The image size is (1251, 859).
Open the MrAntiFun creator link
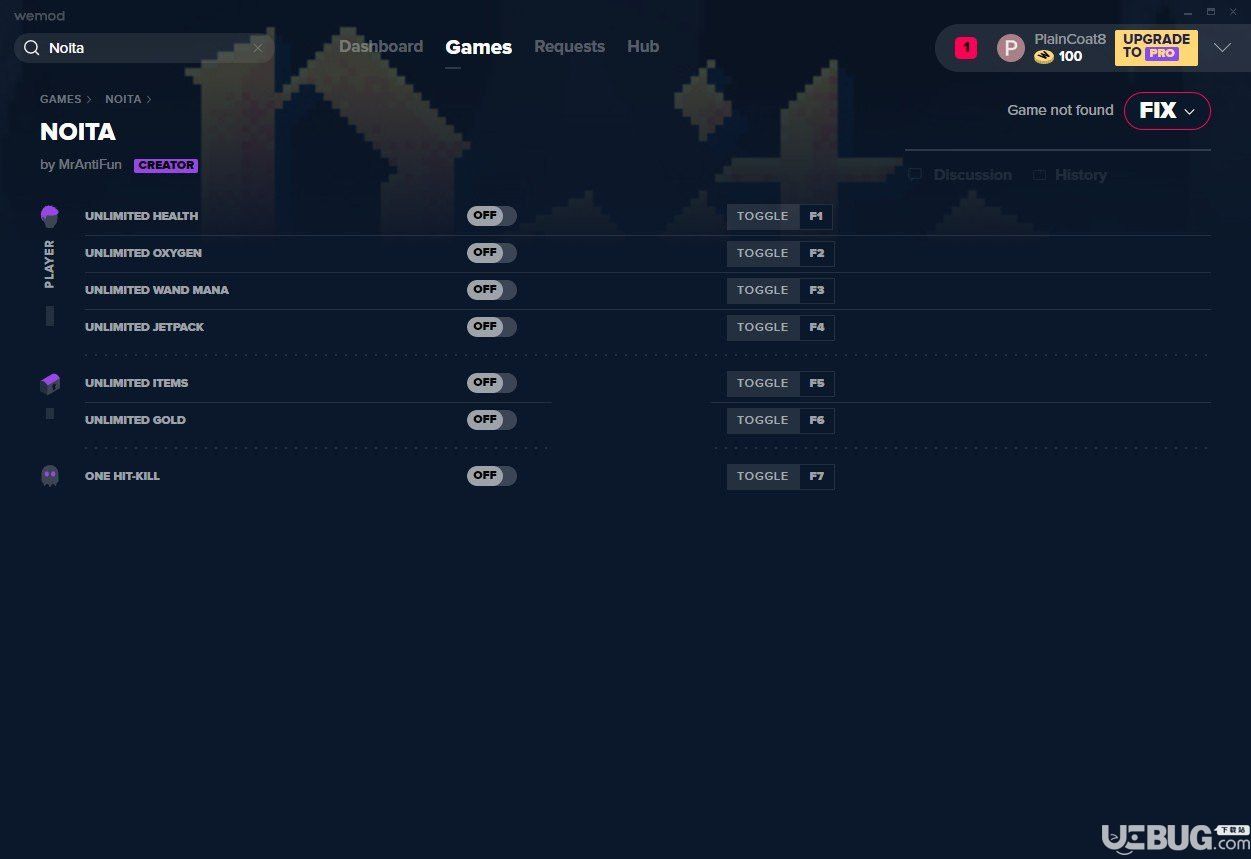(x=88, y=164)
